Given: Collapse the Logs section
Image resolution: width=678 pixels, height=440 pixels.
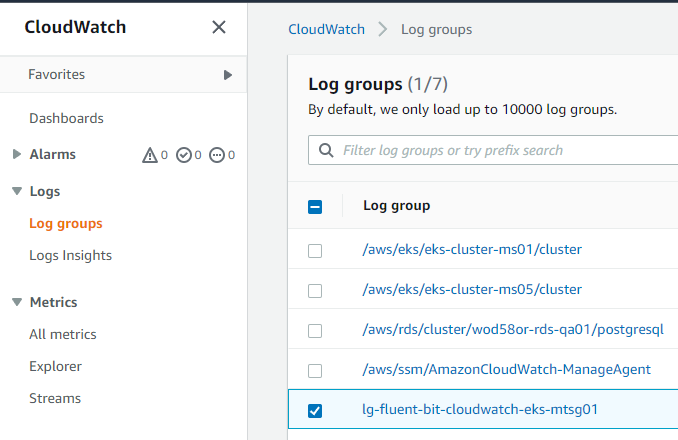Looking at the screenshot, I should click(16, 191).
